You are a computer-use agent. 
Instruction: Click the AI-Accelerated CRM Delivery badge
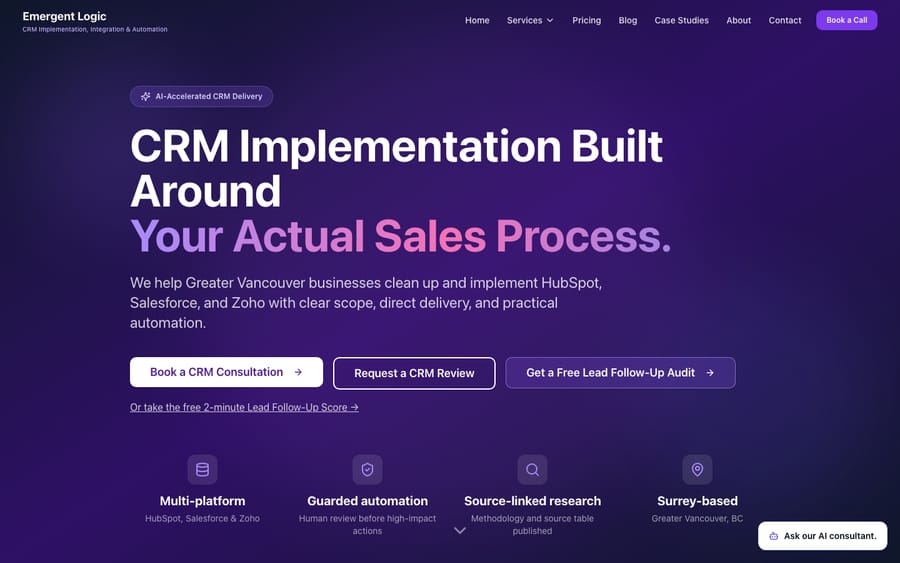click(201, 96)
